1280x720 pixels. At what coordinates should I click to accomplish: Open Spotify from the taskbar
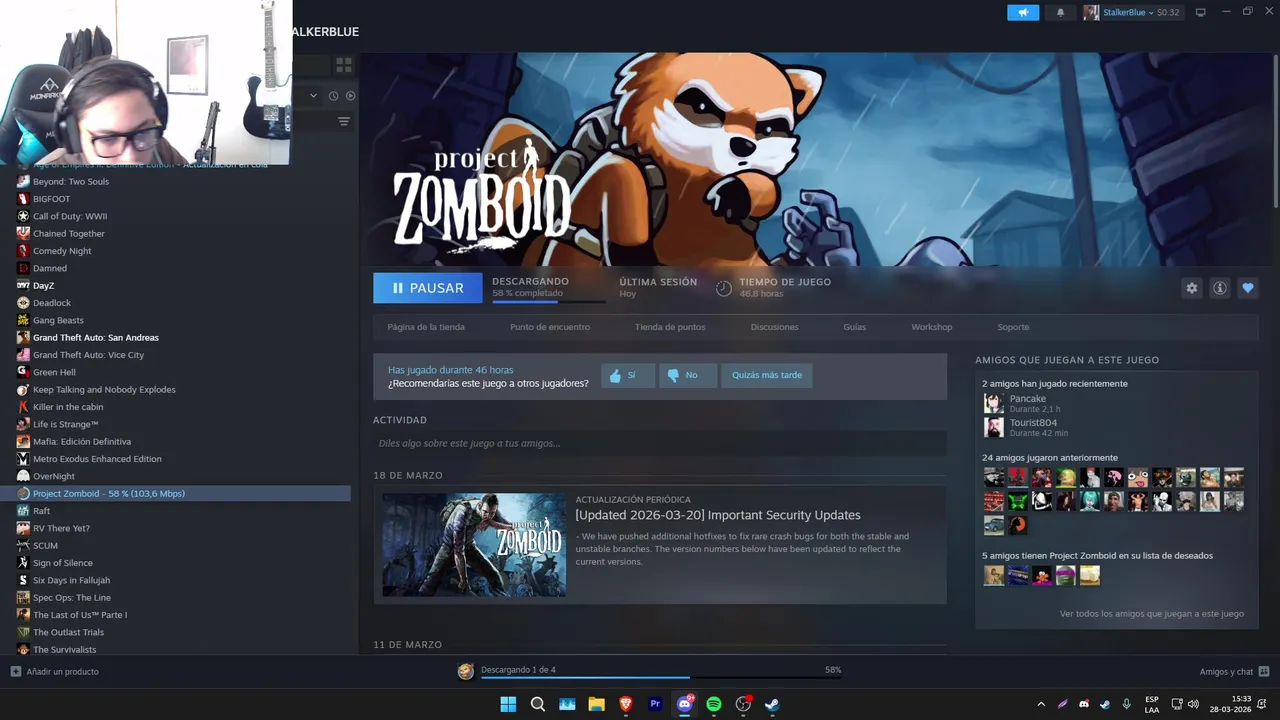tap(714, 704)
